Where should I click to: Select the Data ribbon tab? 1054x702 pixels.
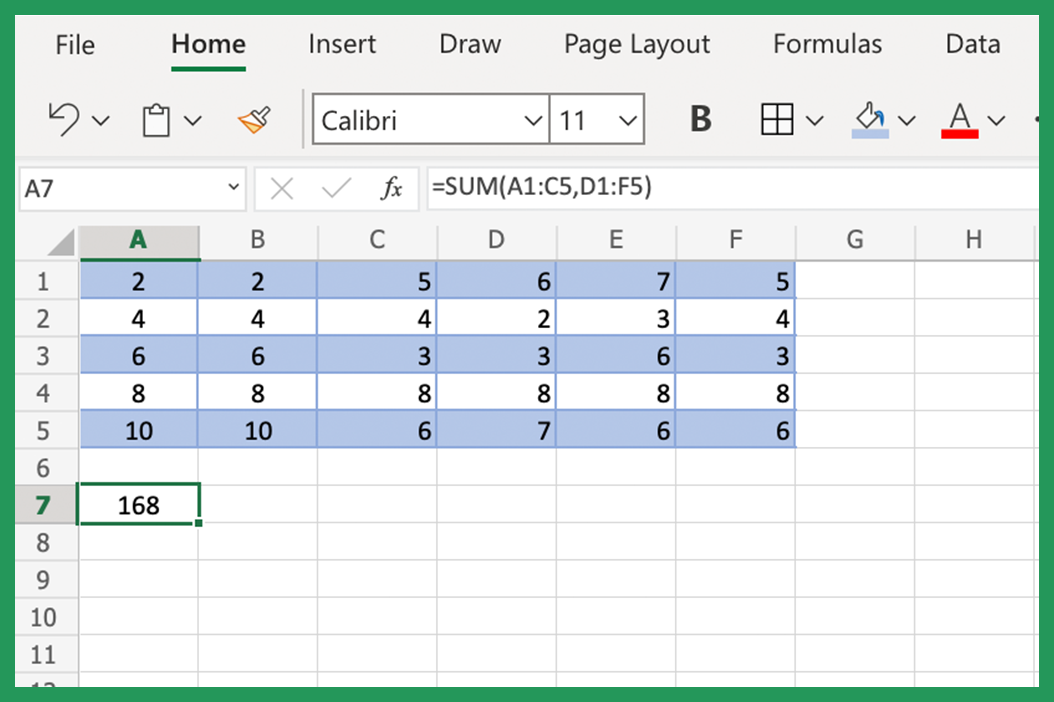click(x=971, y=44)
